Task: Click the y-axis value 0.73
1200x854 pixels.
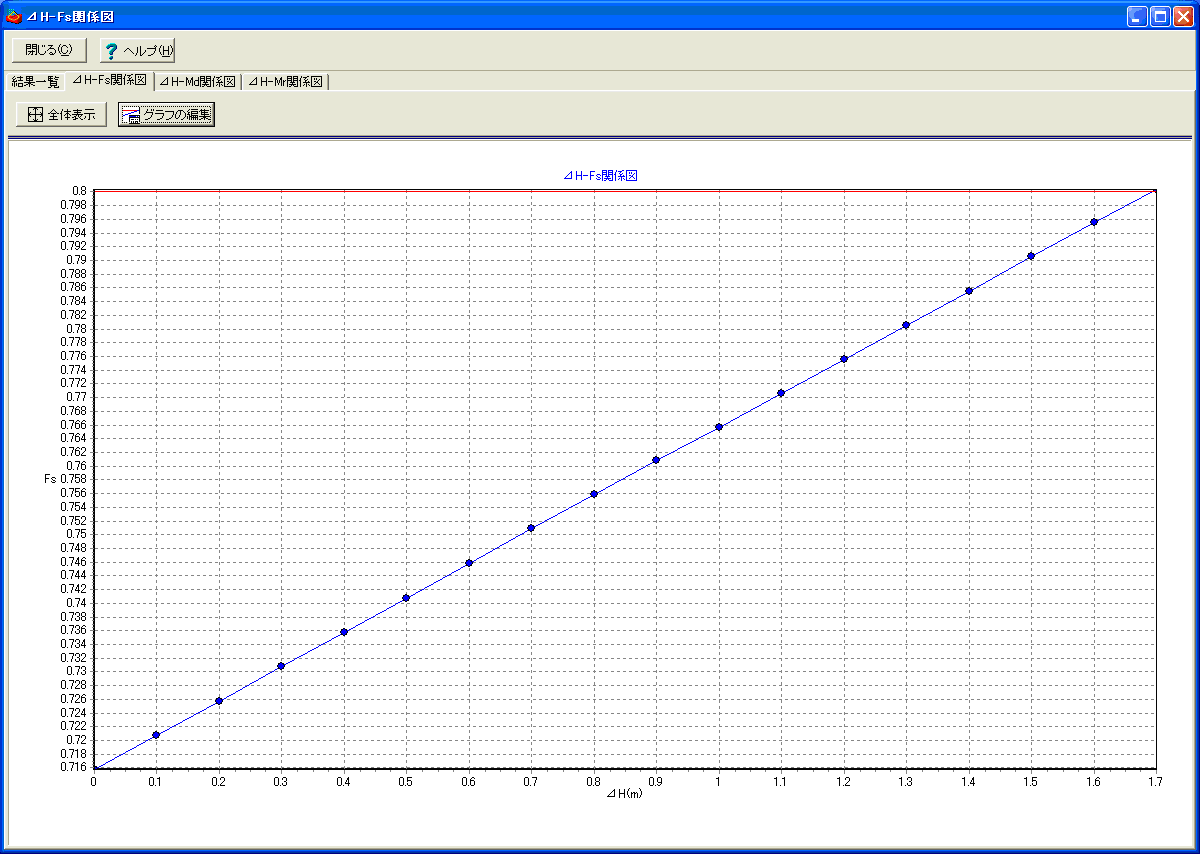Action: tap(77, 671)
